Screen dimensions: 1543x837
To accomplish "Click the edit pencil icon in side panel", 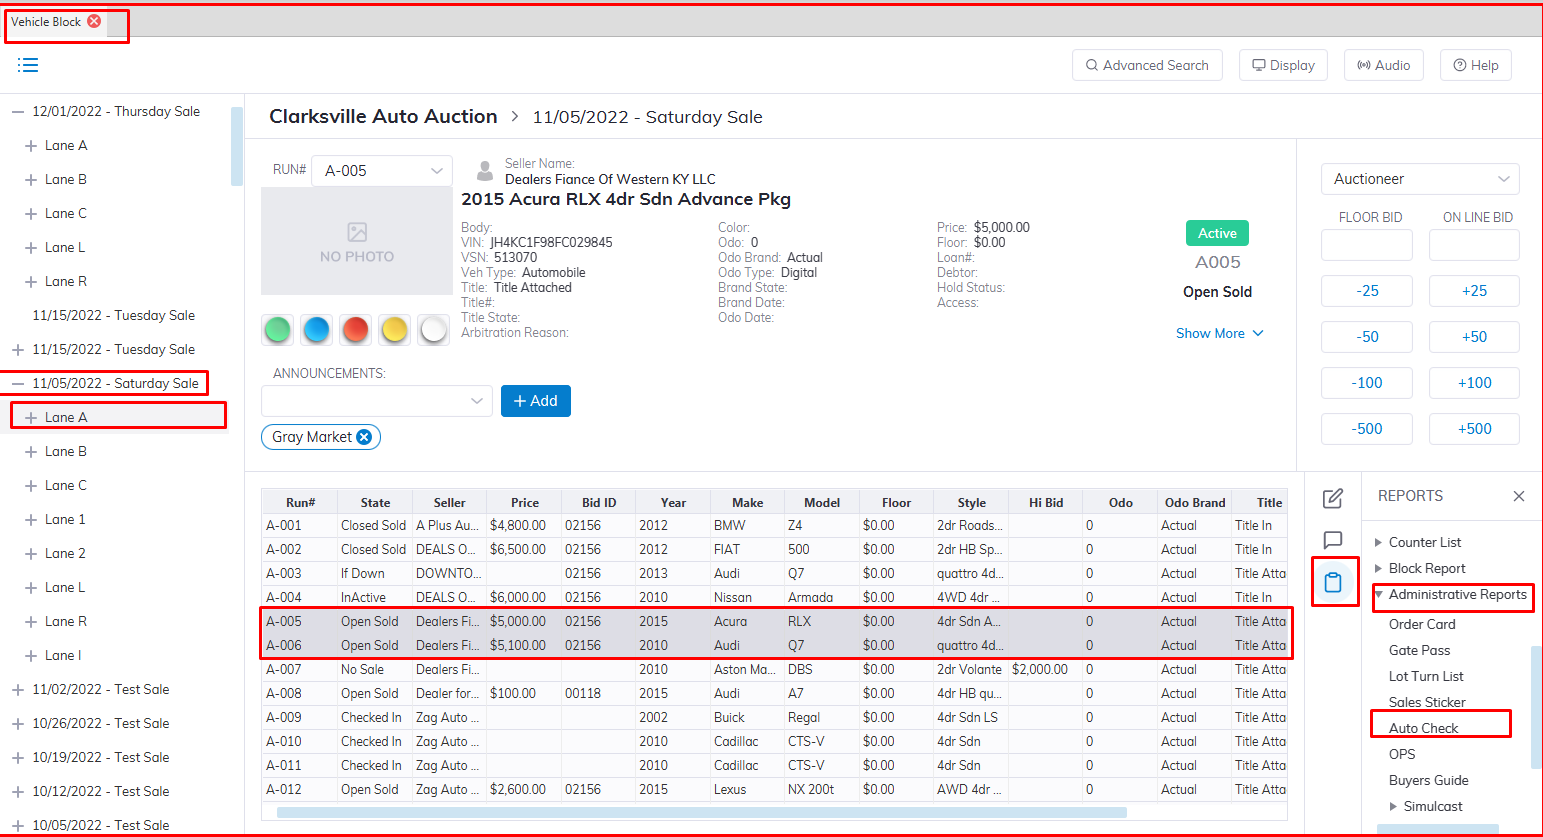I will [x=1333, y=498].
